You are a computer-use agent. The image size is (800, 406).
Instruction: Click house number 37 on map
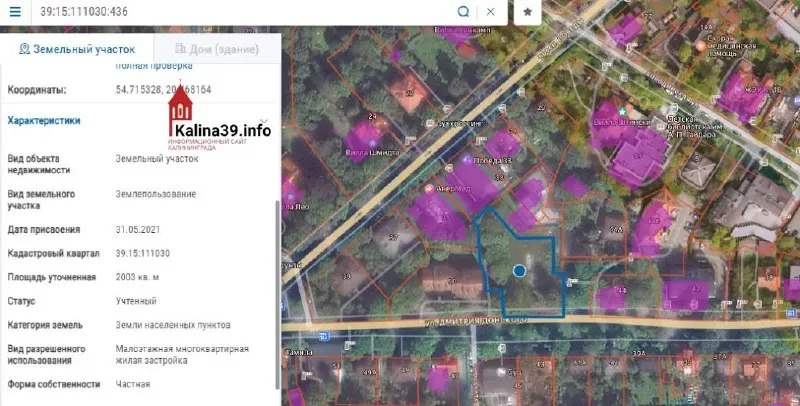[393, 237]
